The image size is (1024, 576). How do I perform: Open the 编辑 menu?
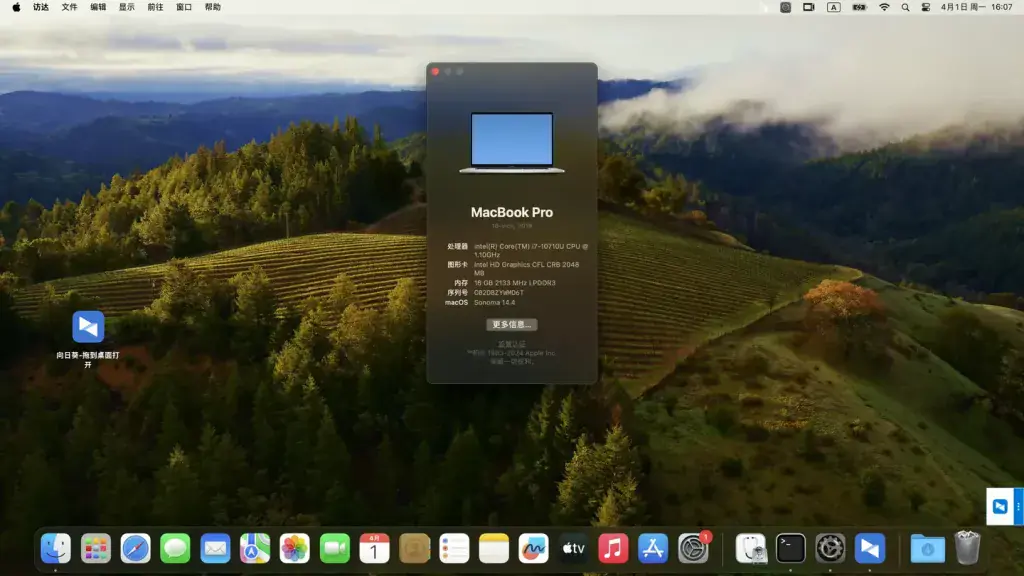pyautogui.click(x=98, y=7)
